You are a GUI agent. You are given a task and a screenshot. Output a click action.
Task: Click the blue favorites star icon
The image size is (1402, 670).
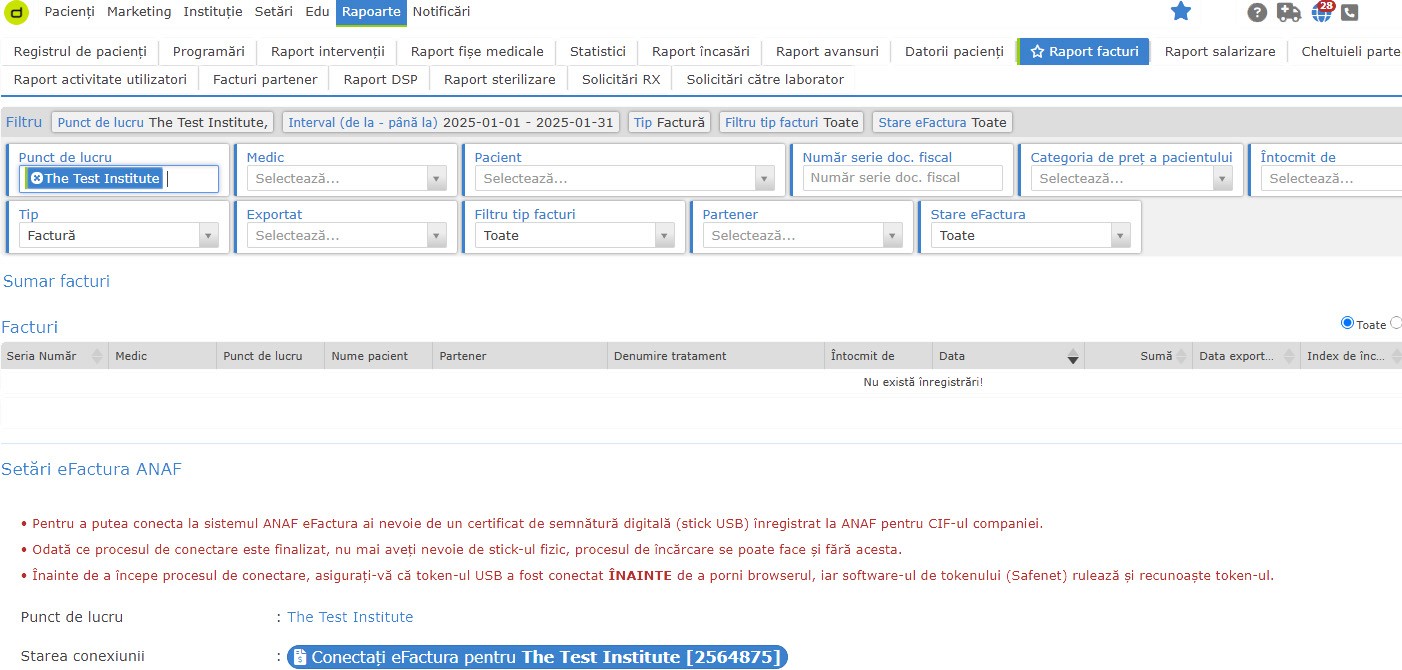click(1181, 12)
